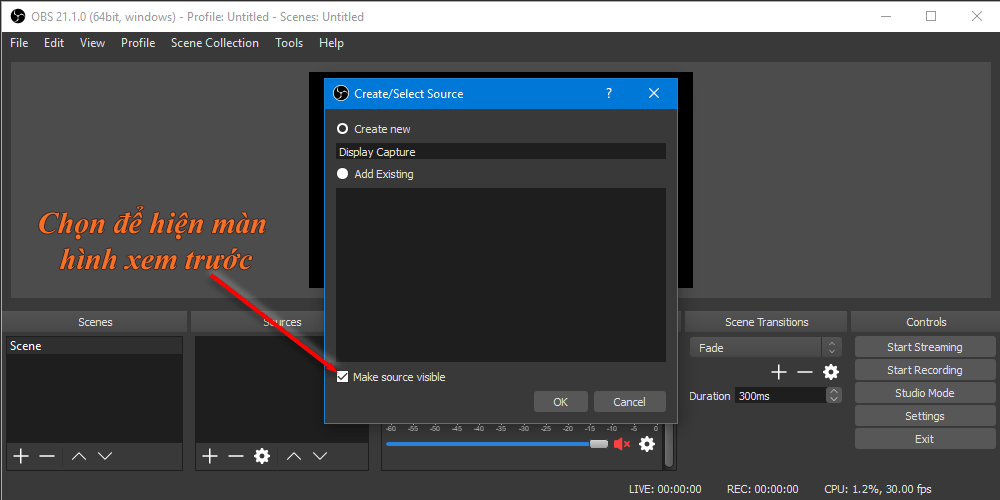Remove scene using the minus icon
Screen dimensions: 1000x500
coord(47,456)
